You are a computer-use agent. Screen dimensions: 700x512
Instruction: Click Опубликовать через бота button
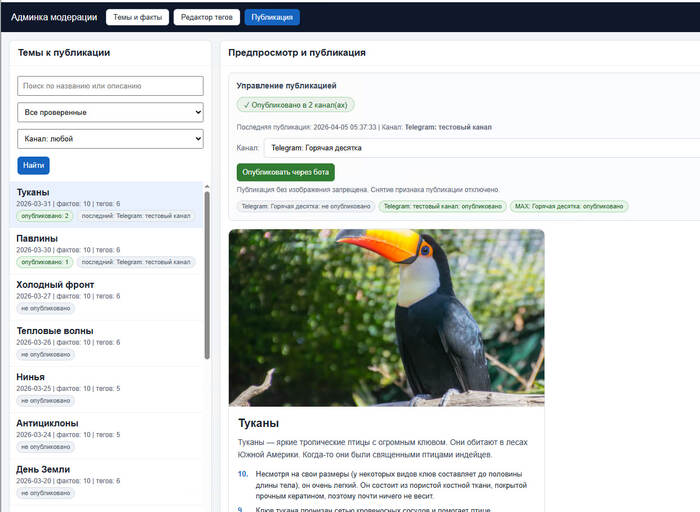click(x=286, y=172)
